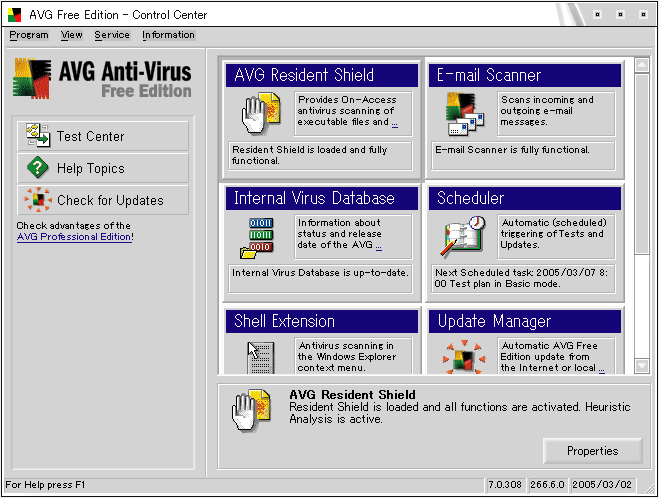Follow the AVG Professional Edition link
The image size is (659, 498).
[75, 237]
